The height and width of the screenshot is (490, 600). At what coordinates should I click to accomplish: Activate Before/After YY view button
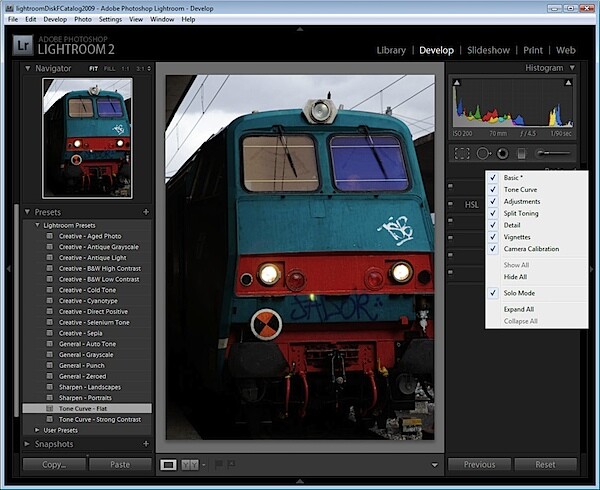point(190,465)
